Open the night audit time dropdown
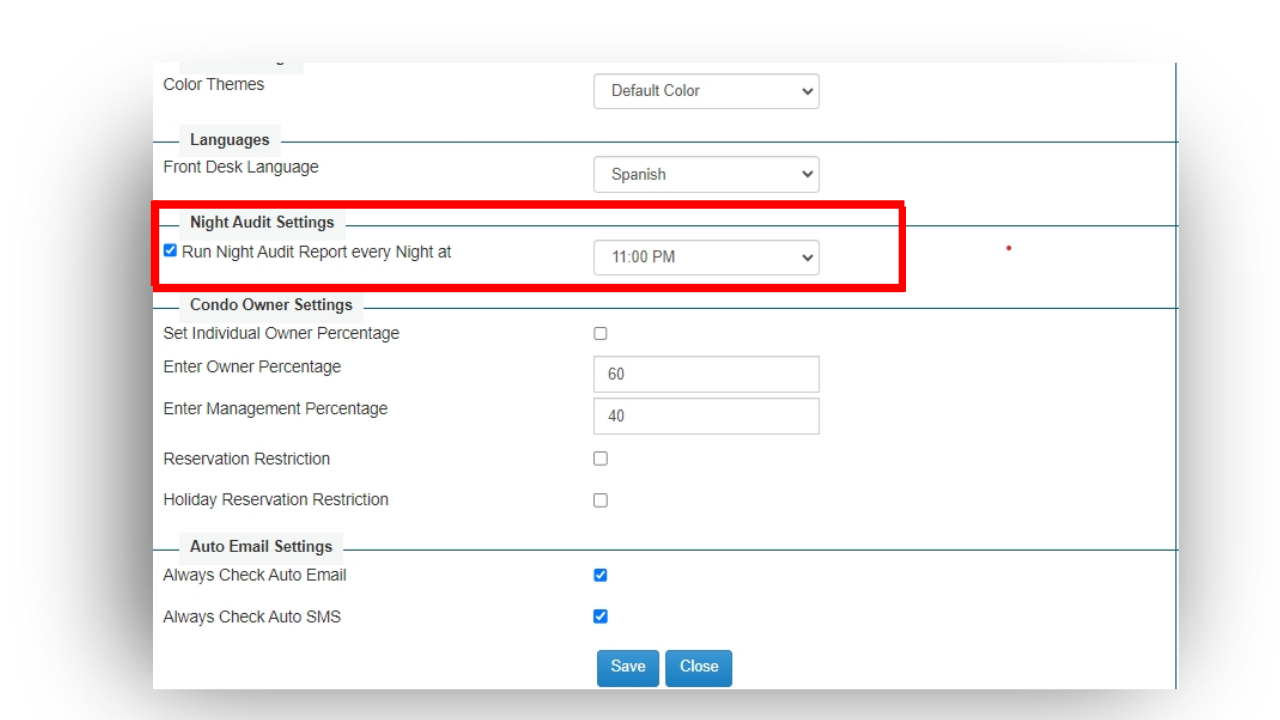Image resolution: width=1280 pixels, height=720 pixels. click(x=706, y=257)
